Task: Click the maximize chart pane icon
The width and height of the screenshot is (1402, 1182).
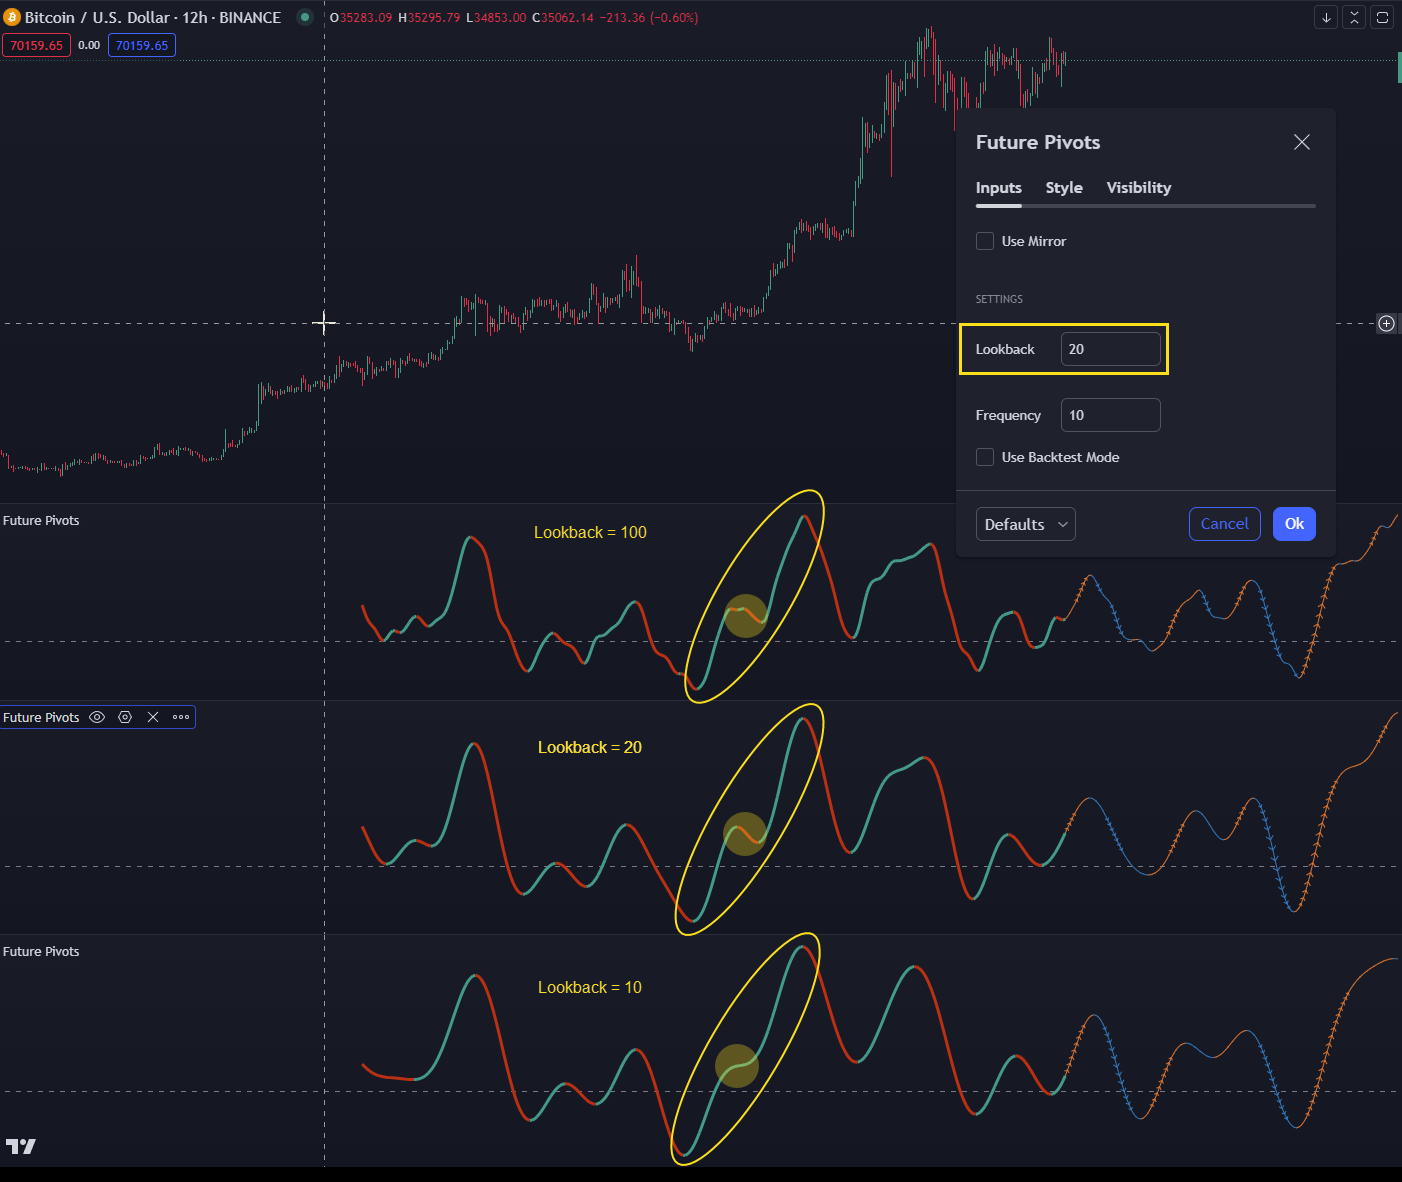Action: pos(1382,18)
